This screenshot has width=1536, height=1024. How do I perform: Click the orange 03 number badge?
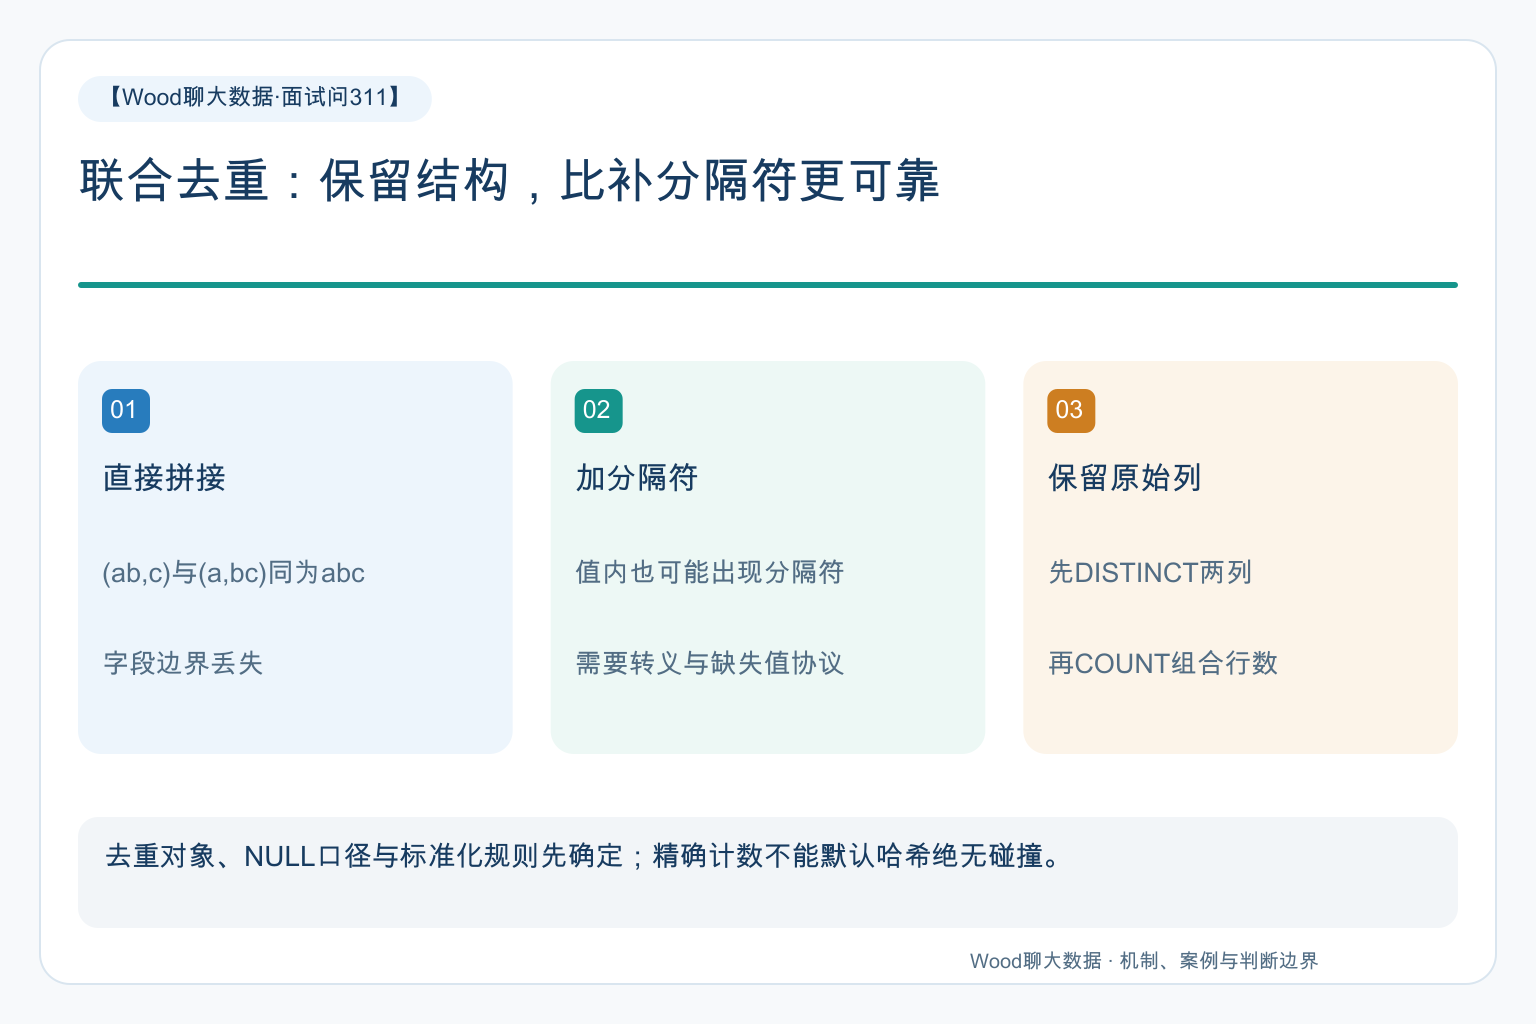pyautogui.click(x=1071, y=410)
